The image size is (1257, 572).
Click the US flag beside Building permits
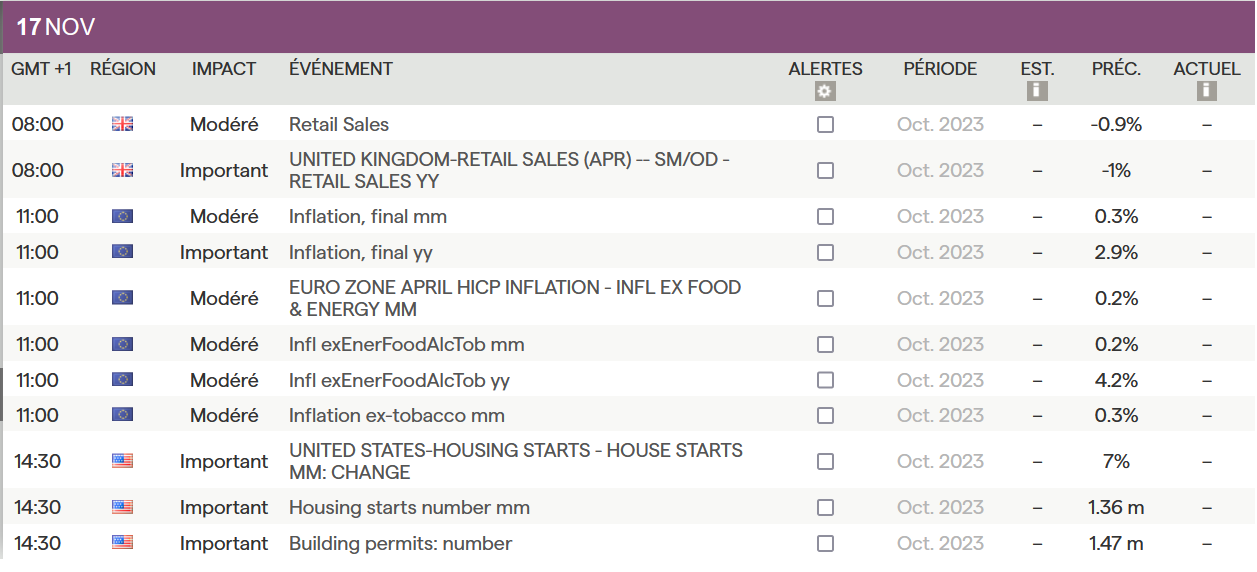122,543
